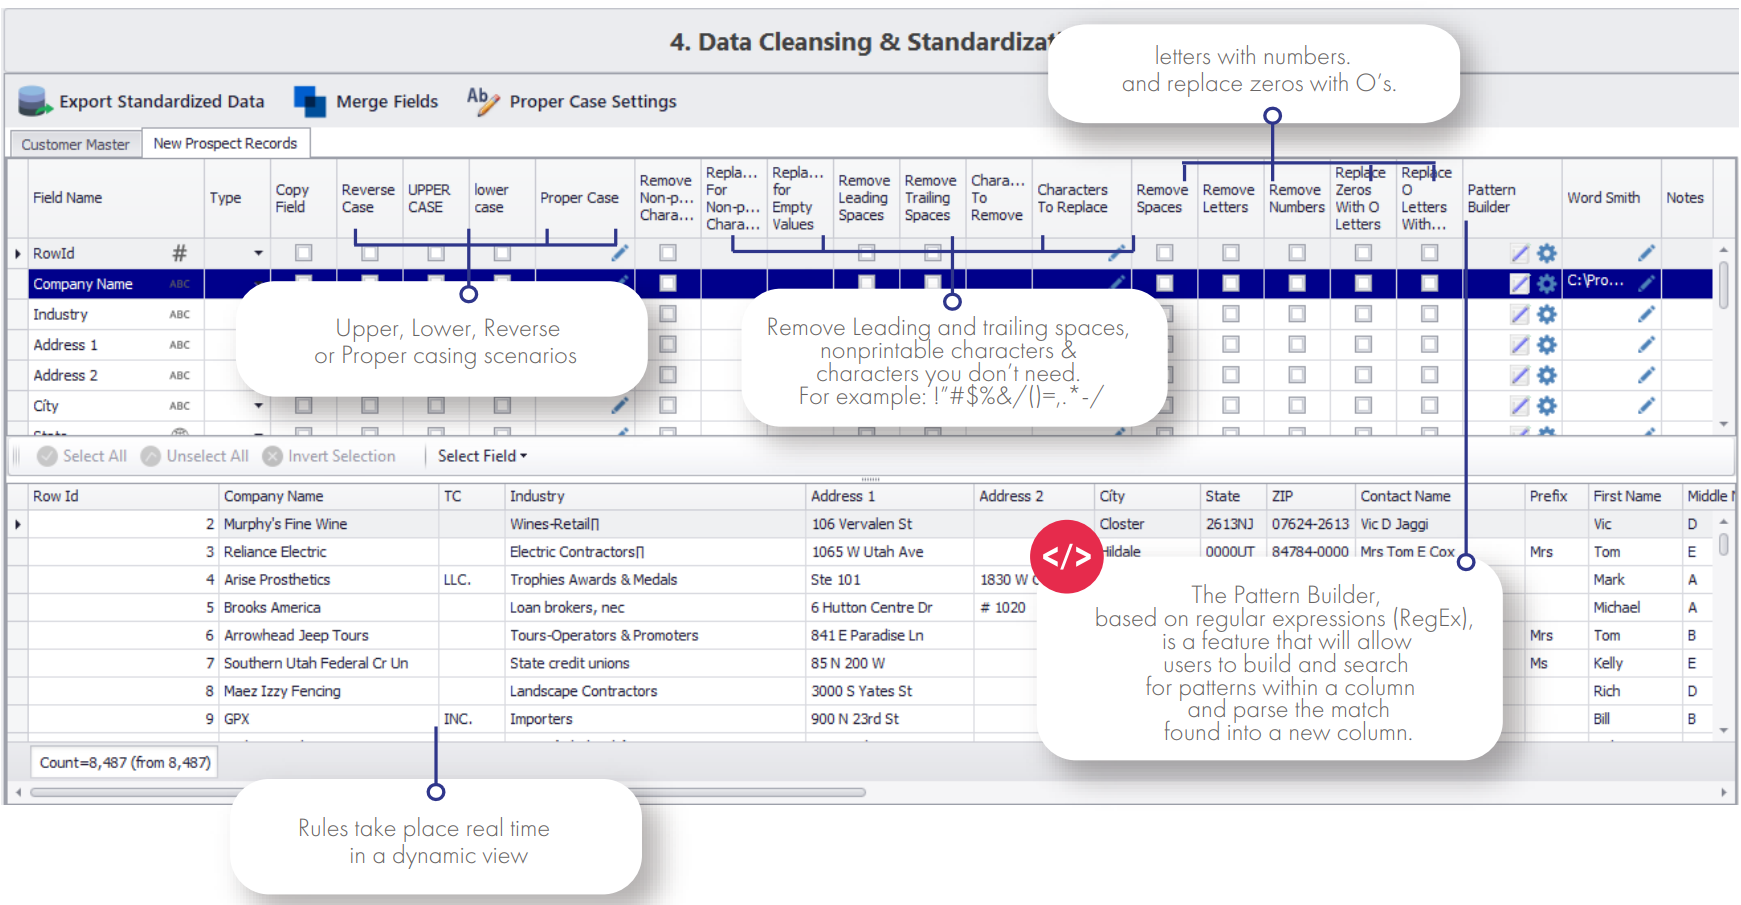Click the Pattern Builder gear icon on City row
This screenshot has width=1741, height=905.
click(x=1546, y=406)
